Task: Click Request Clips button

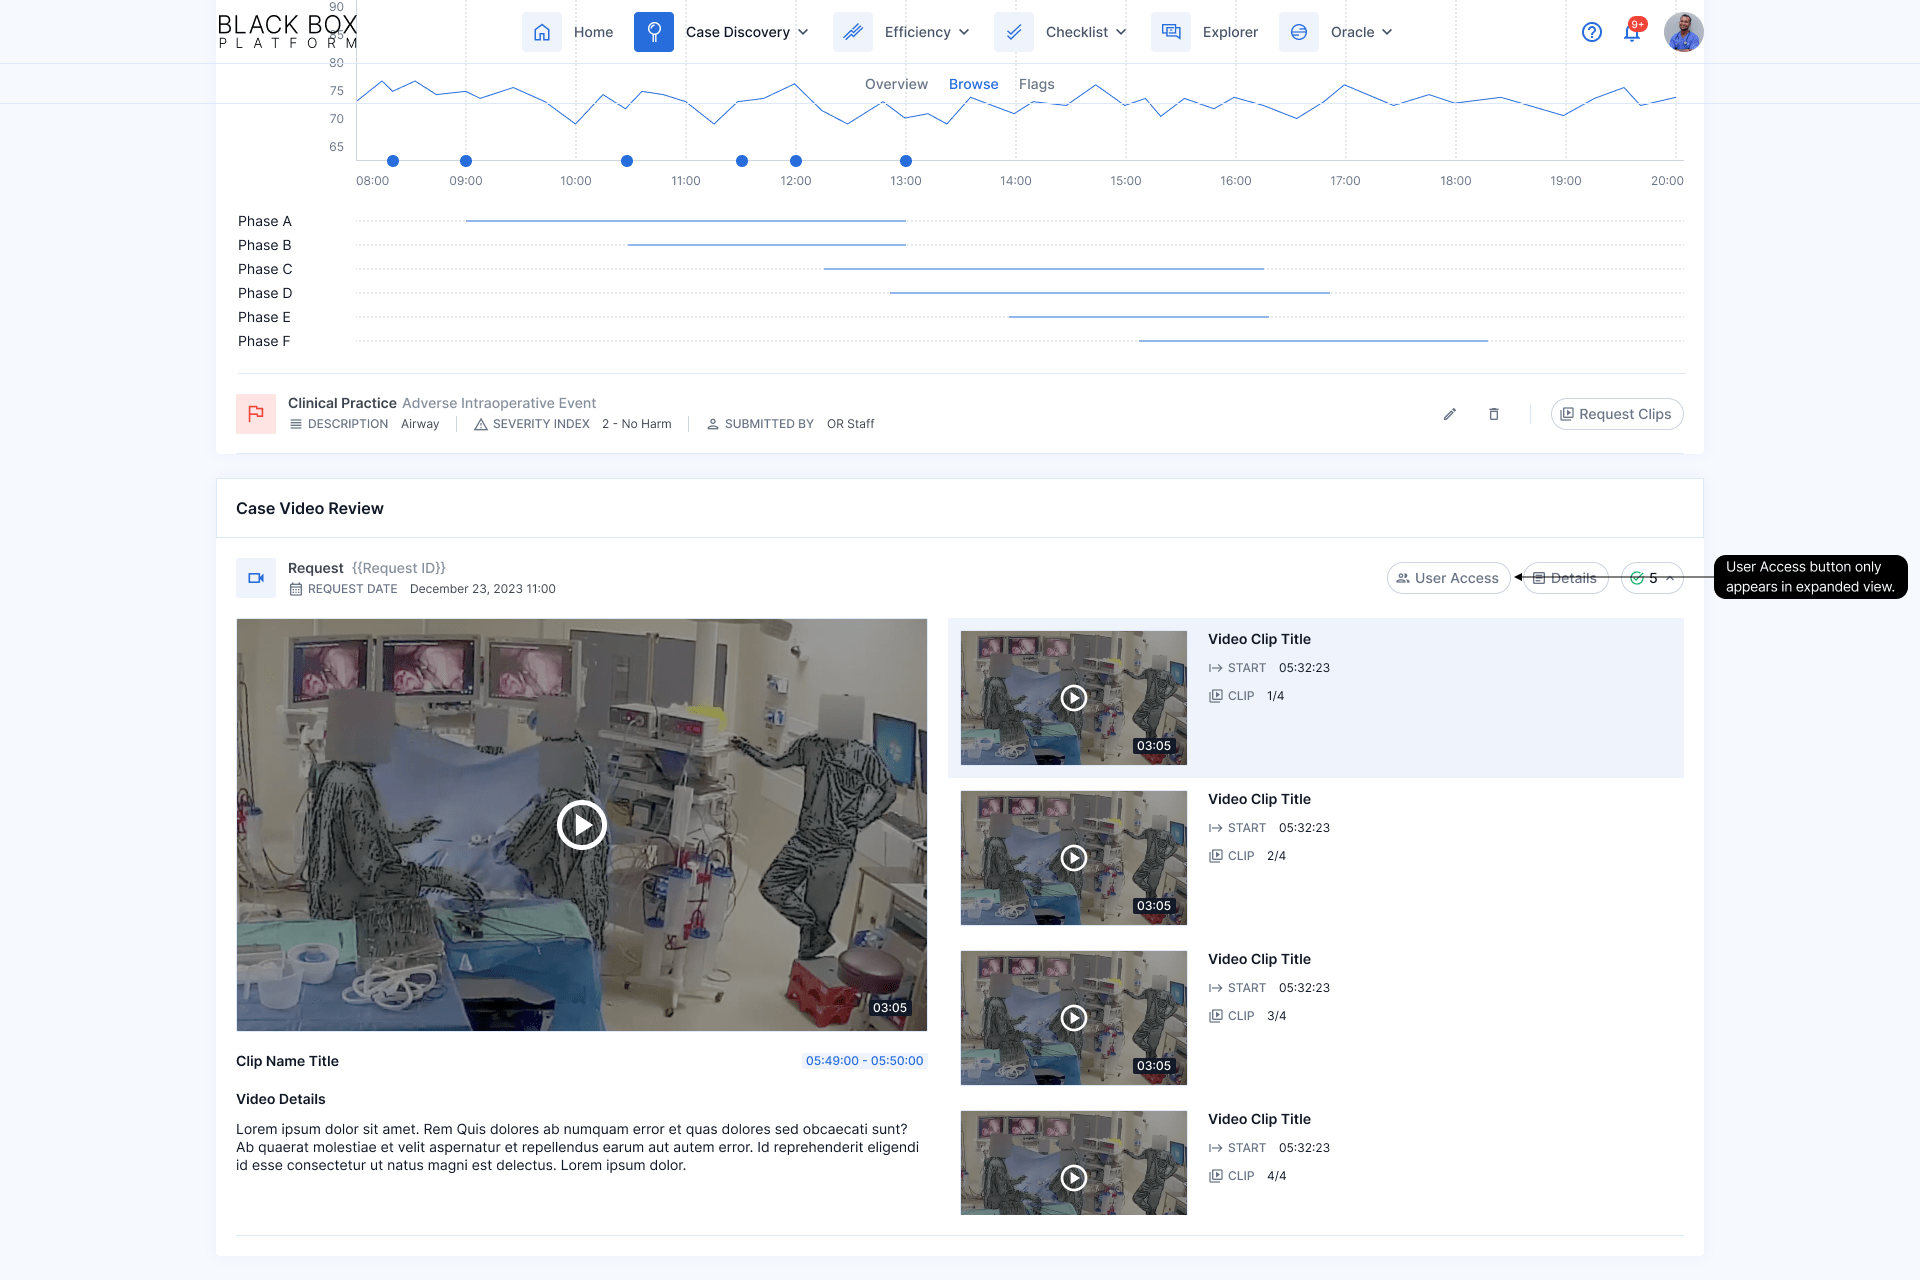Action: (x=1616, y=413)
